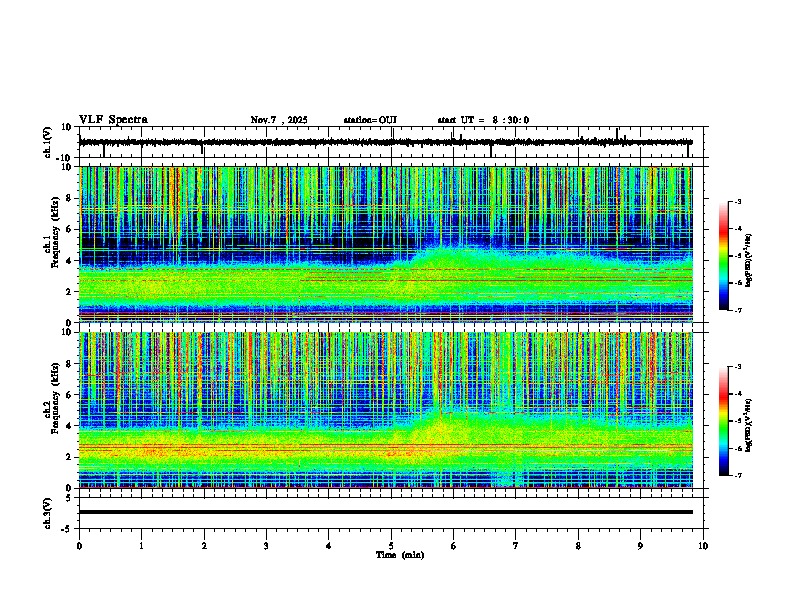Screen dimensions: 792x612
Task: Click the ch.2 spectrogram color scale bar
Action: coord(724,421)
